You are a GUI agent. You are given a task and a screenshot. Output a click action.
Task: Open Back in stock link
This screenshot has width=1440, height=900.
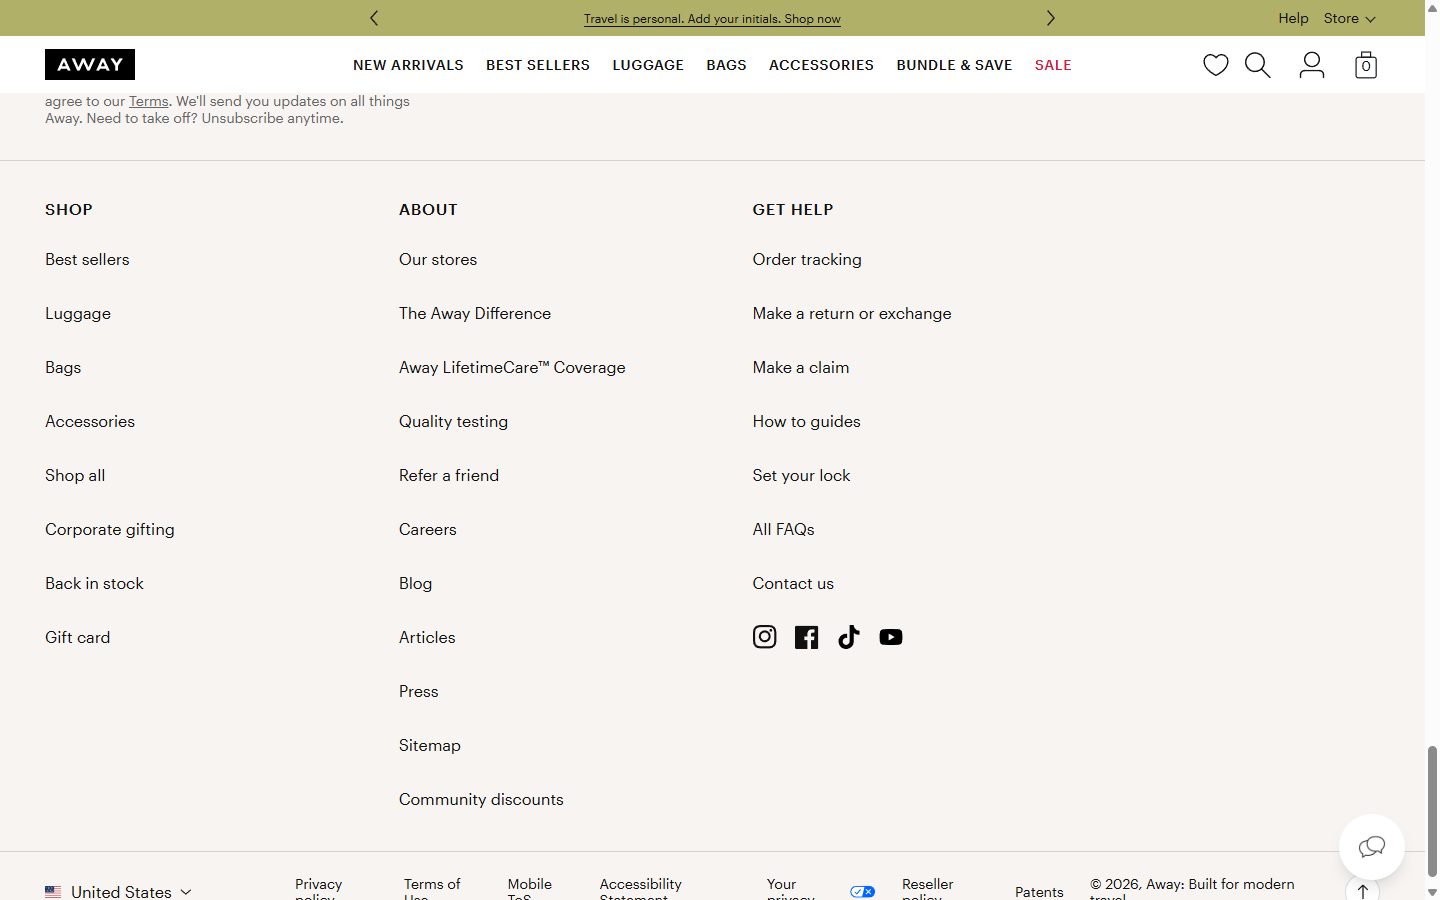[x=94, y=583]
